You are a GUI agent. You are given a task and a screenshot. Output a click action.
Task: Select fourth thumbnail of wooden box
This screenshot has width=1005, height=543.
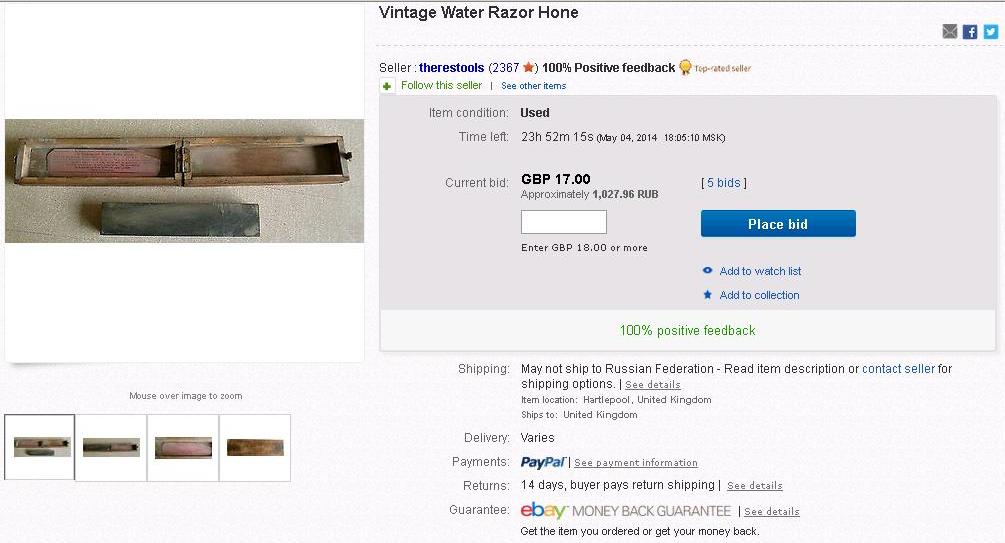click(x=255, y=447)
